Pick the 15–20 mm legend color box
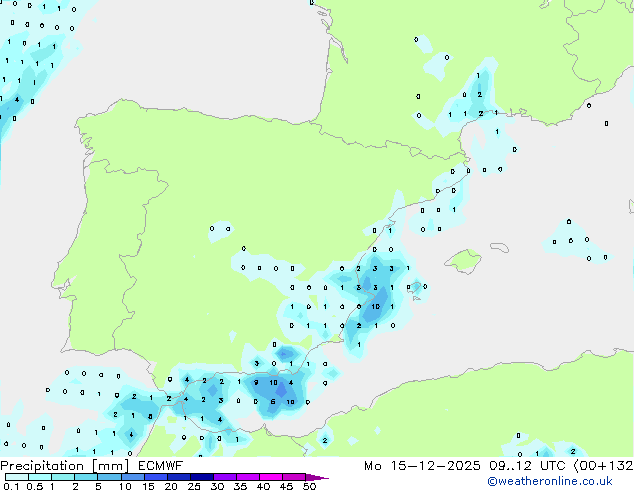The height and width of the screenshot is (490, 634). 155,477
